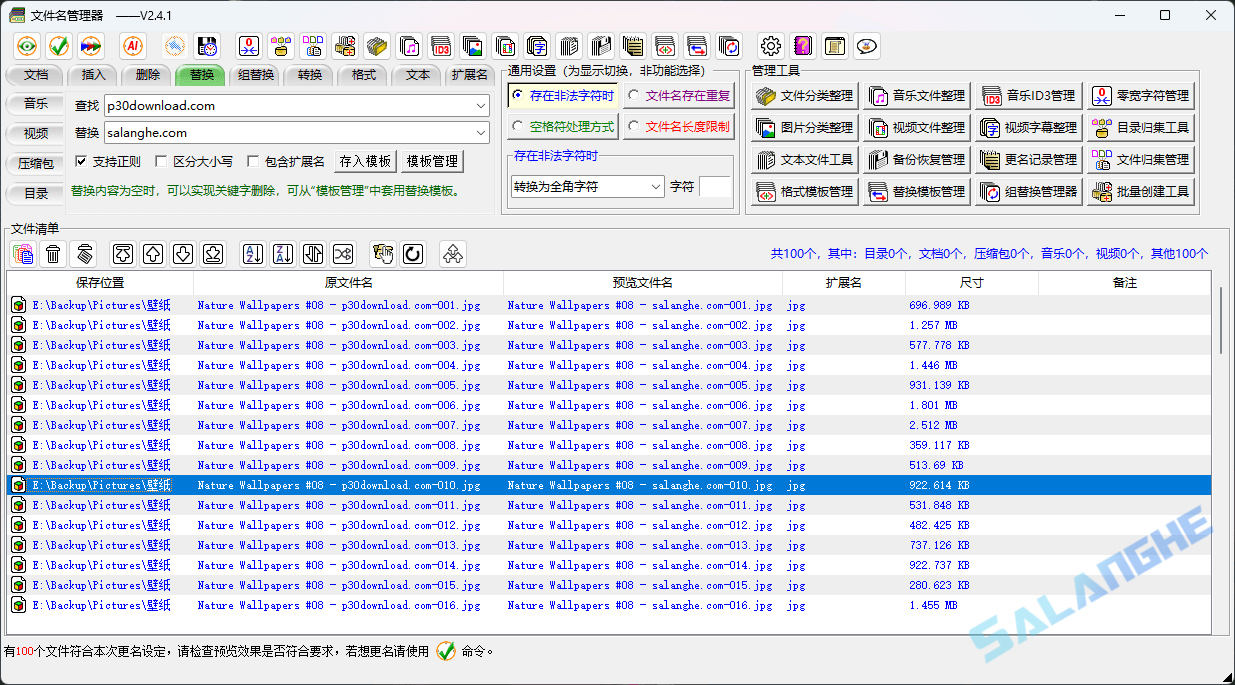This screenshot has width=1235, height=685.
Task: Click the green checkmark rename command icon
Action: (60, 45)
